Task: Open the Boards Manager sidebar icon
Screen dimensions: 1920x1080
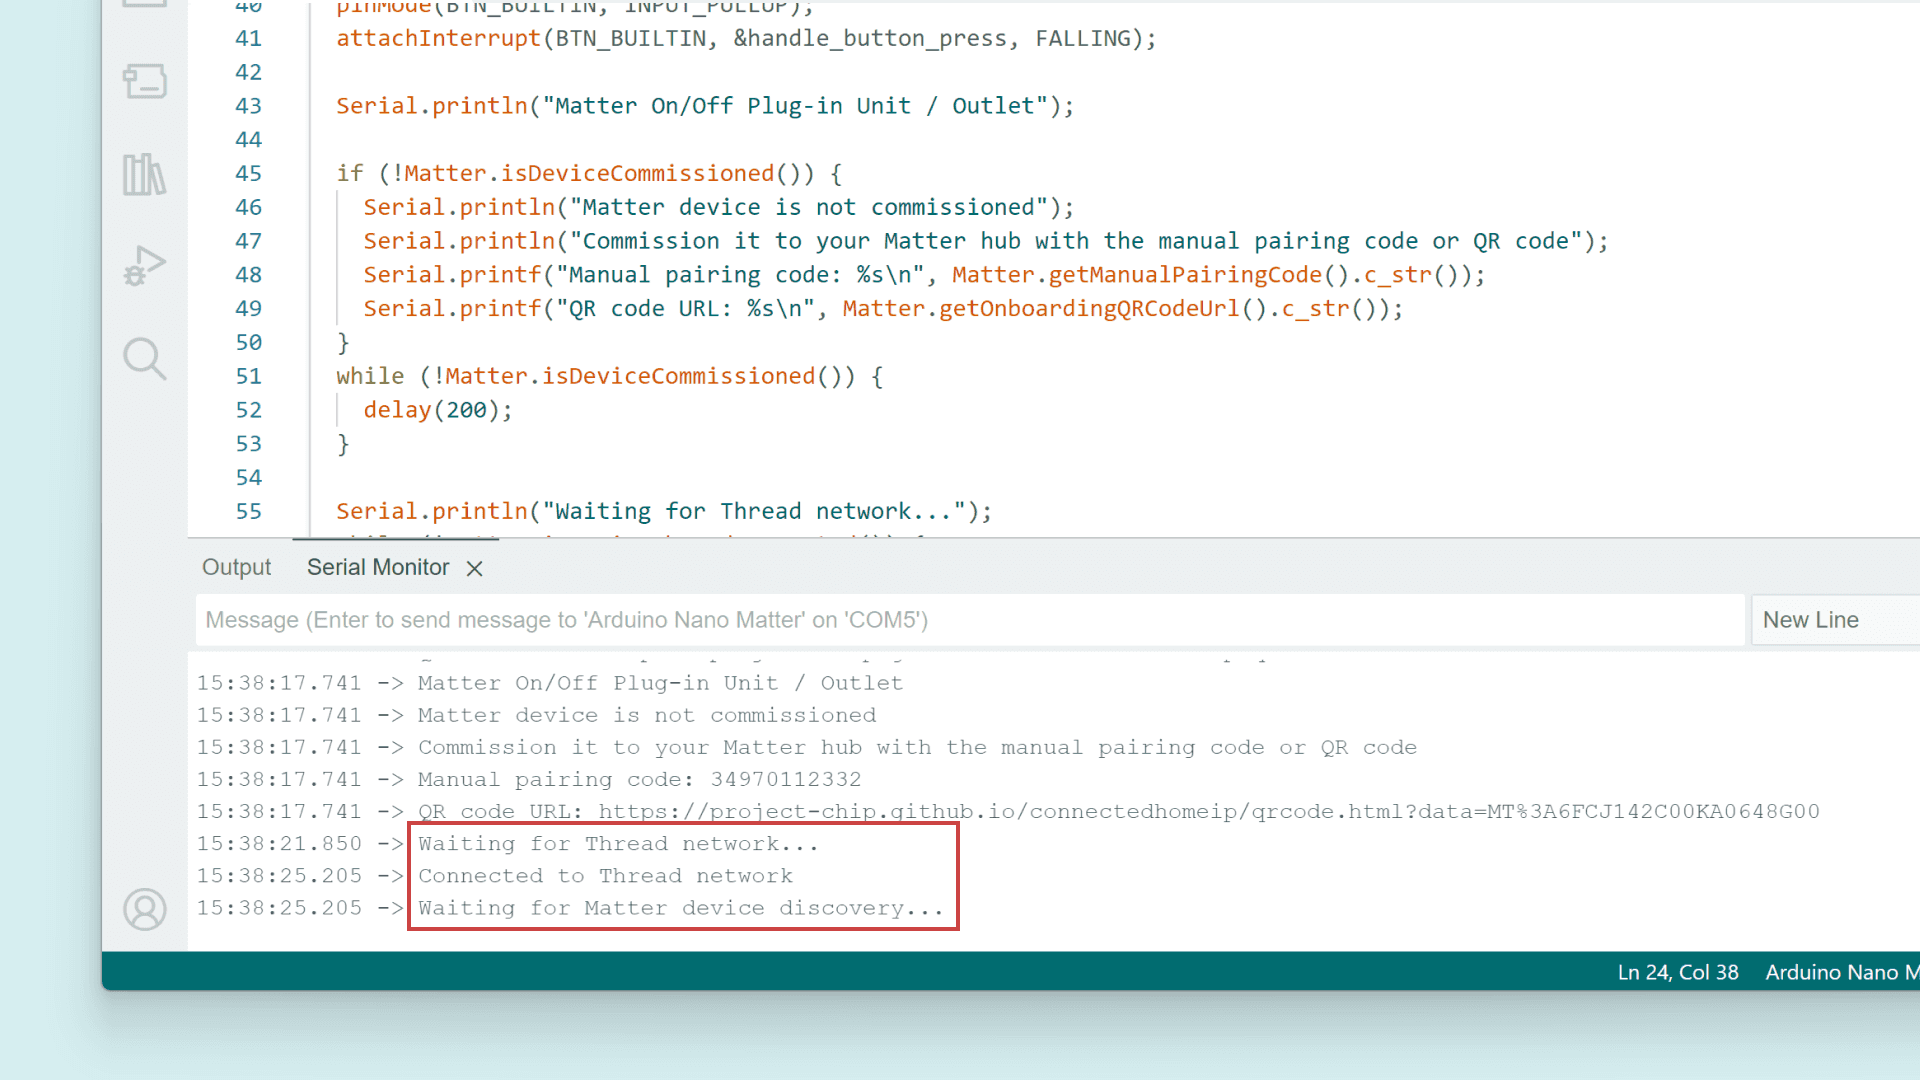Action: [x=145, y=82]
